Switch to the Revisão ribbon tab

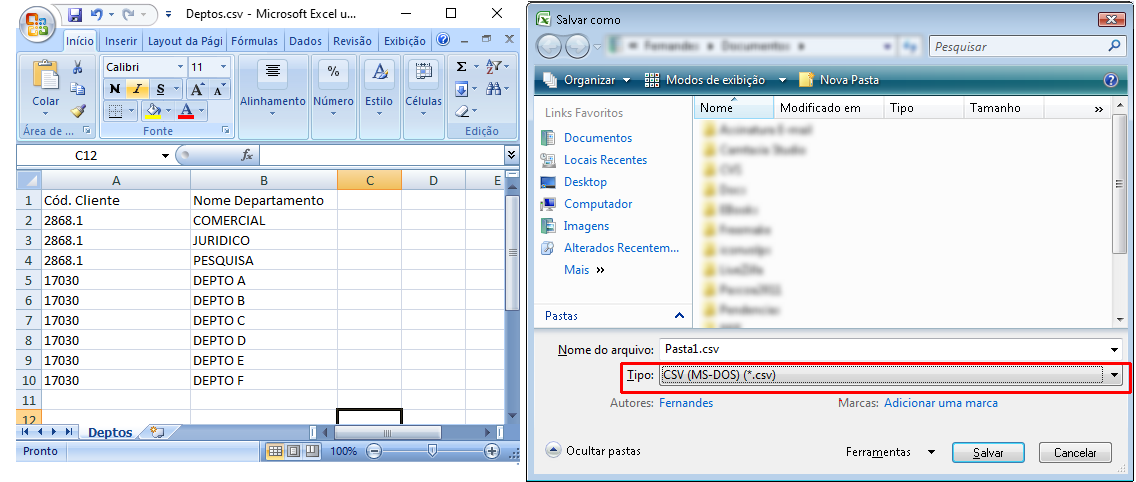click(x=352, y=41)
